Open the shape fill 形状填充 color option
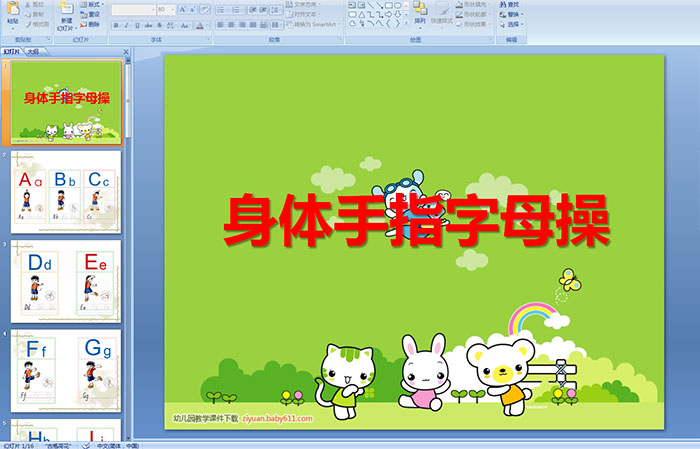 point(472,4)
